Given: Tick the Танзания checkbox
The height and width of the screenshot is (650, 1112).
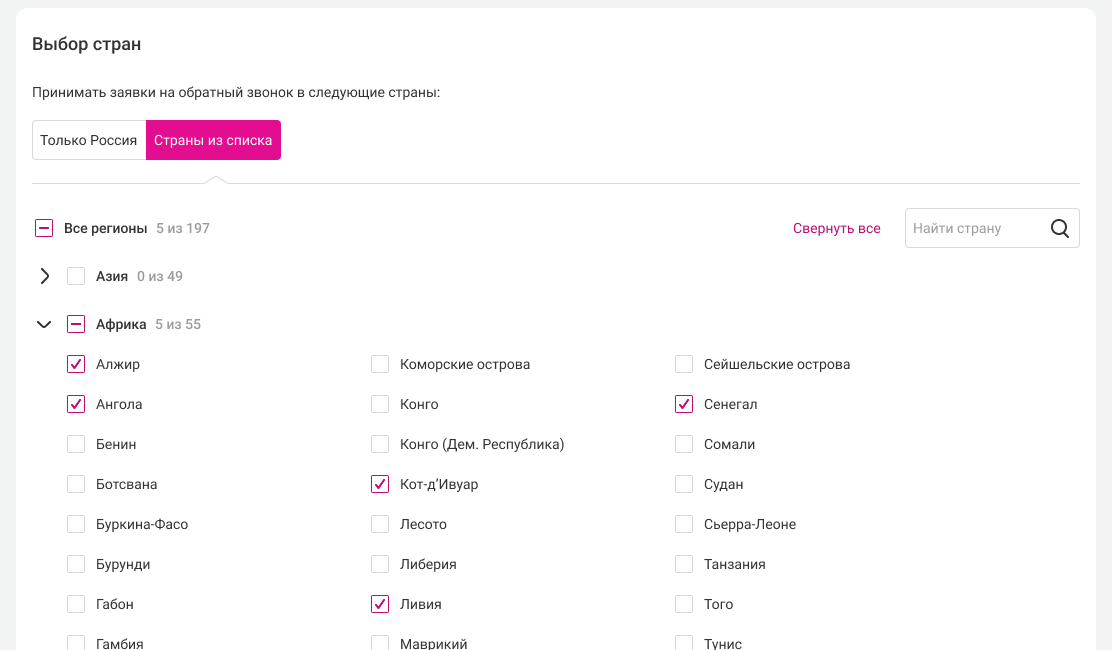Looking at the screenshot, I should tap(684, 564).
